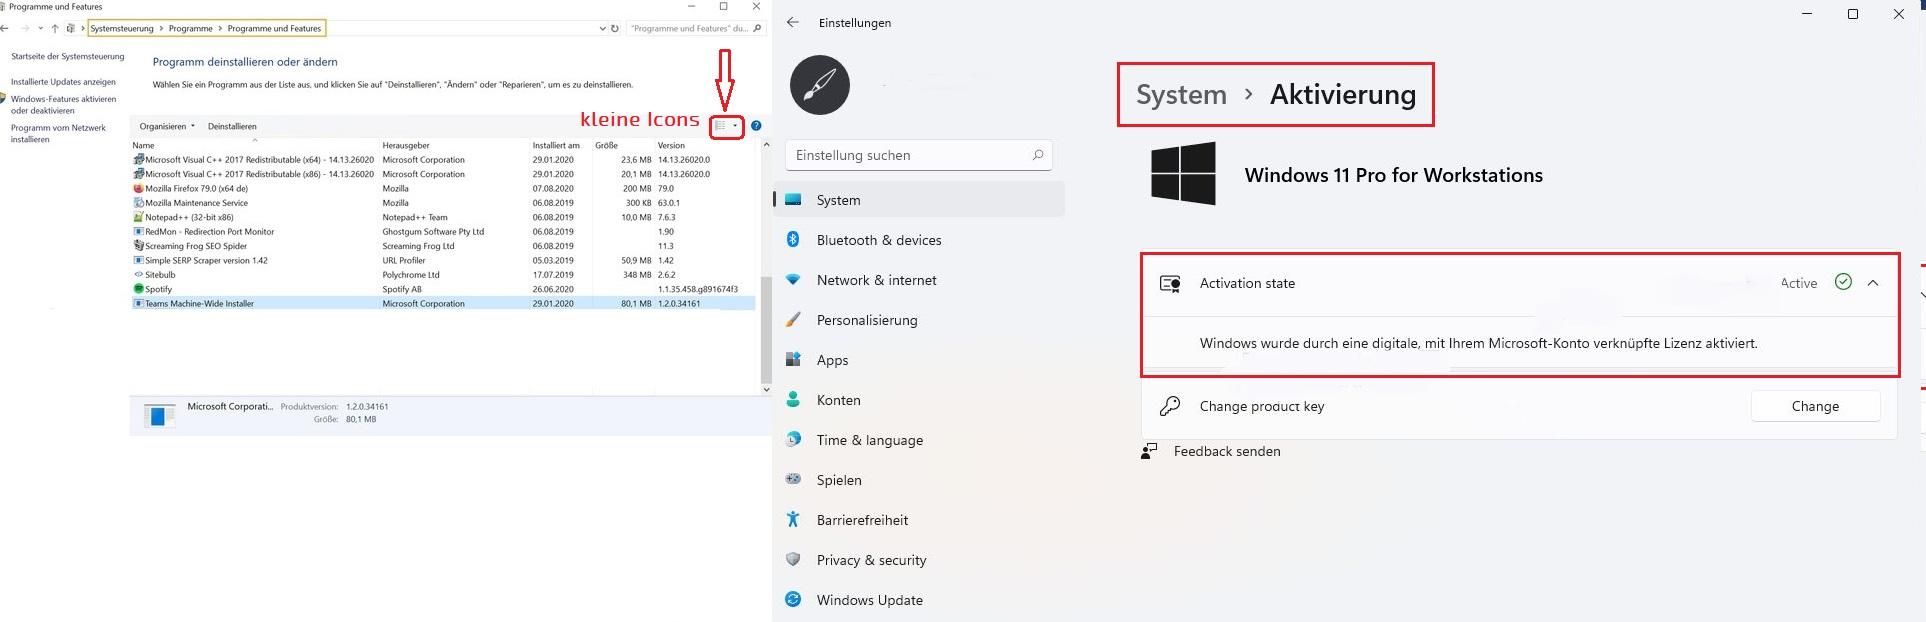Click the up-folder arrow in Explorer address bar
The width and height of the screenshot is (1926, 622).
point(55,28)
